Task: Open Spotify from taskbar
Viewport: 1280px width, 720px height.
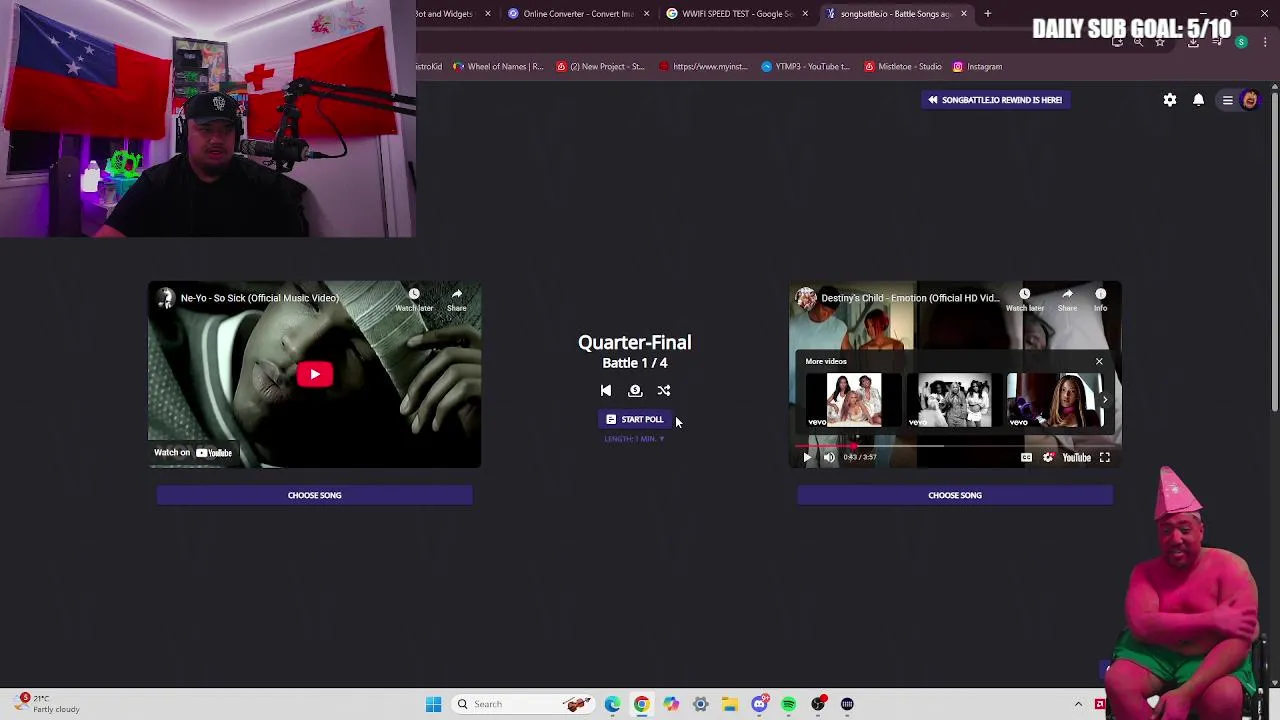Action: coord(789,704)
